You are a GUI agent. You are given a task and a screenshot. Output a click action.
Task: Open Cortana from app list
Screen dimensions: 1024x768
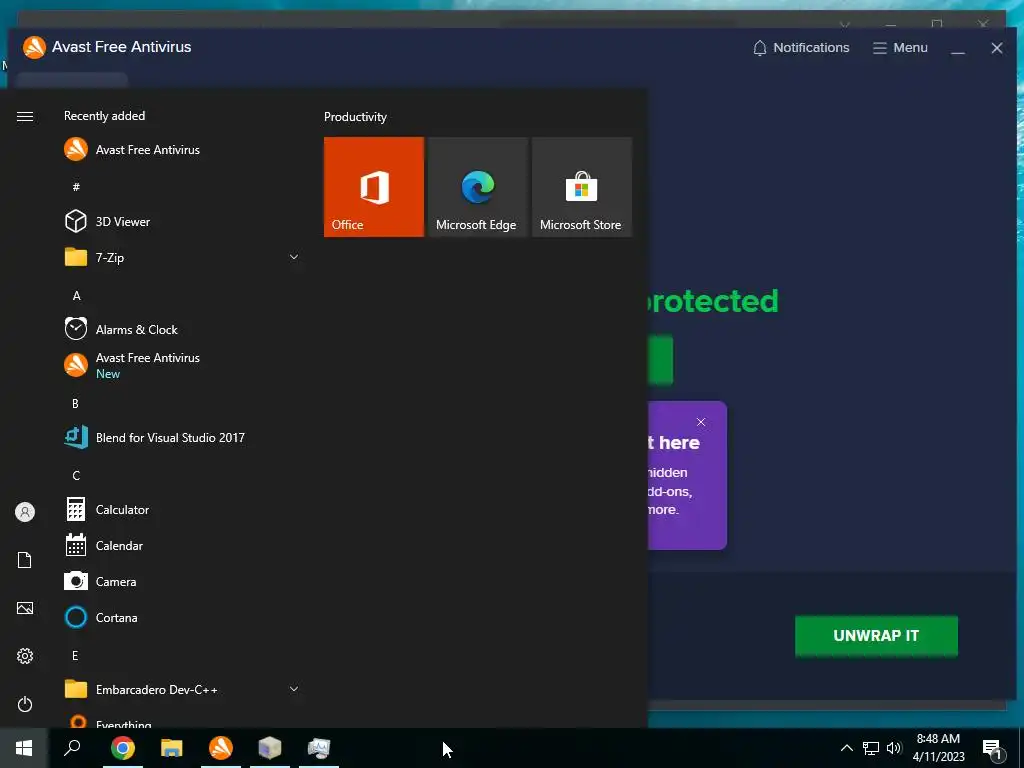click(182, 617)
